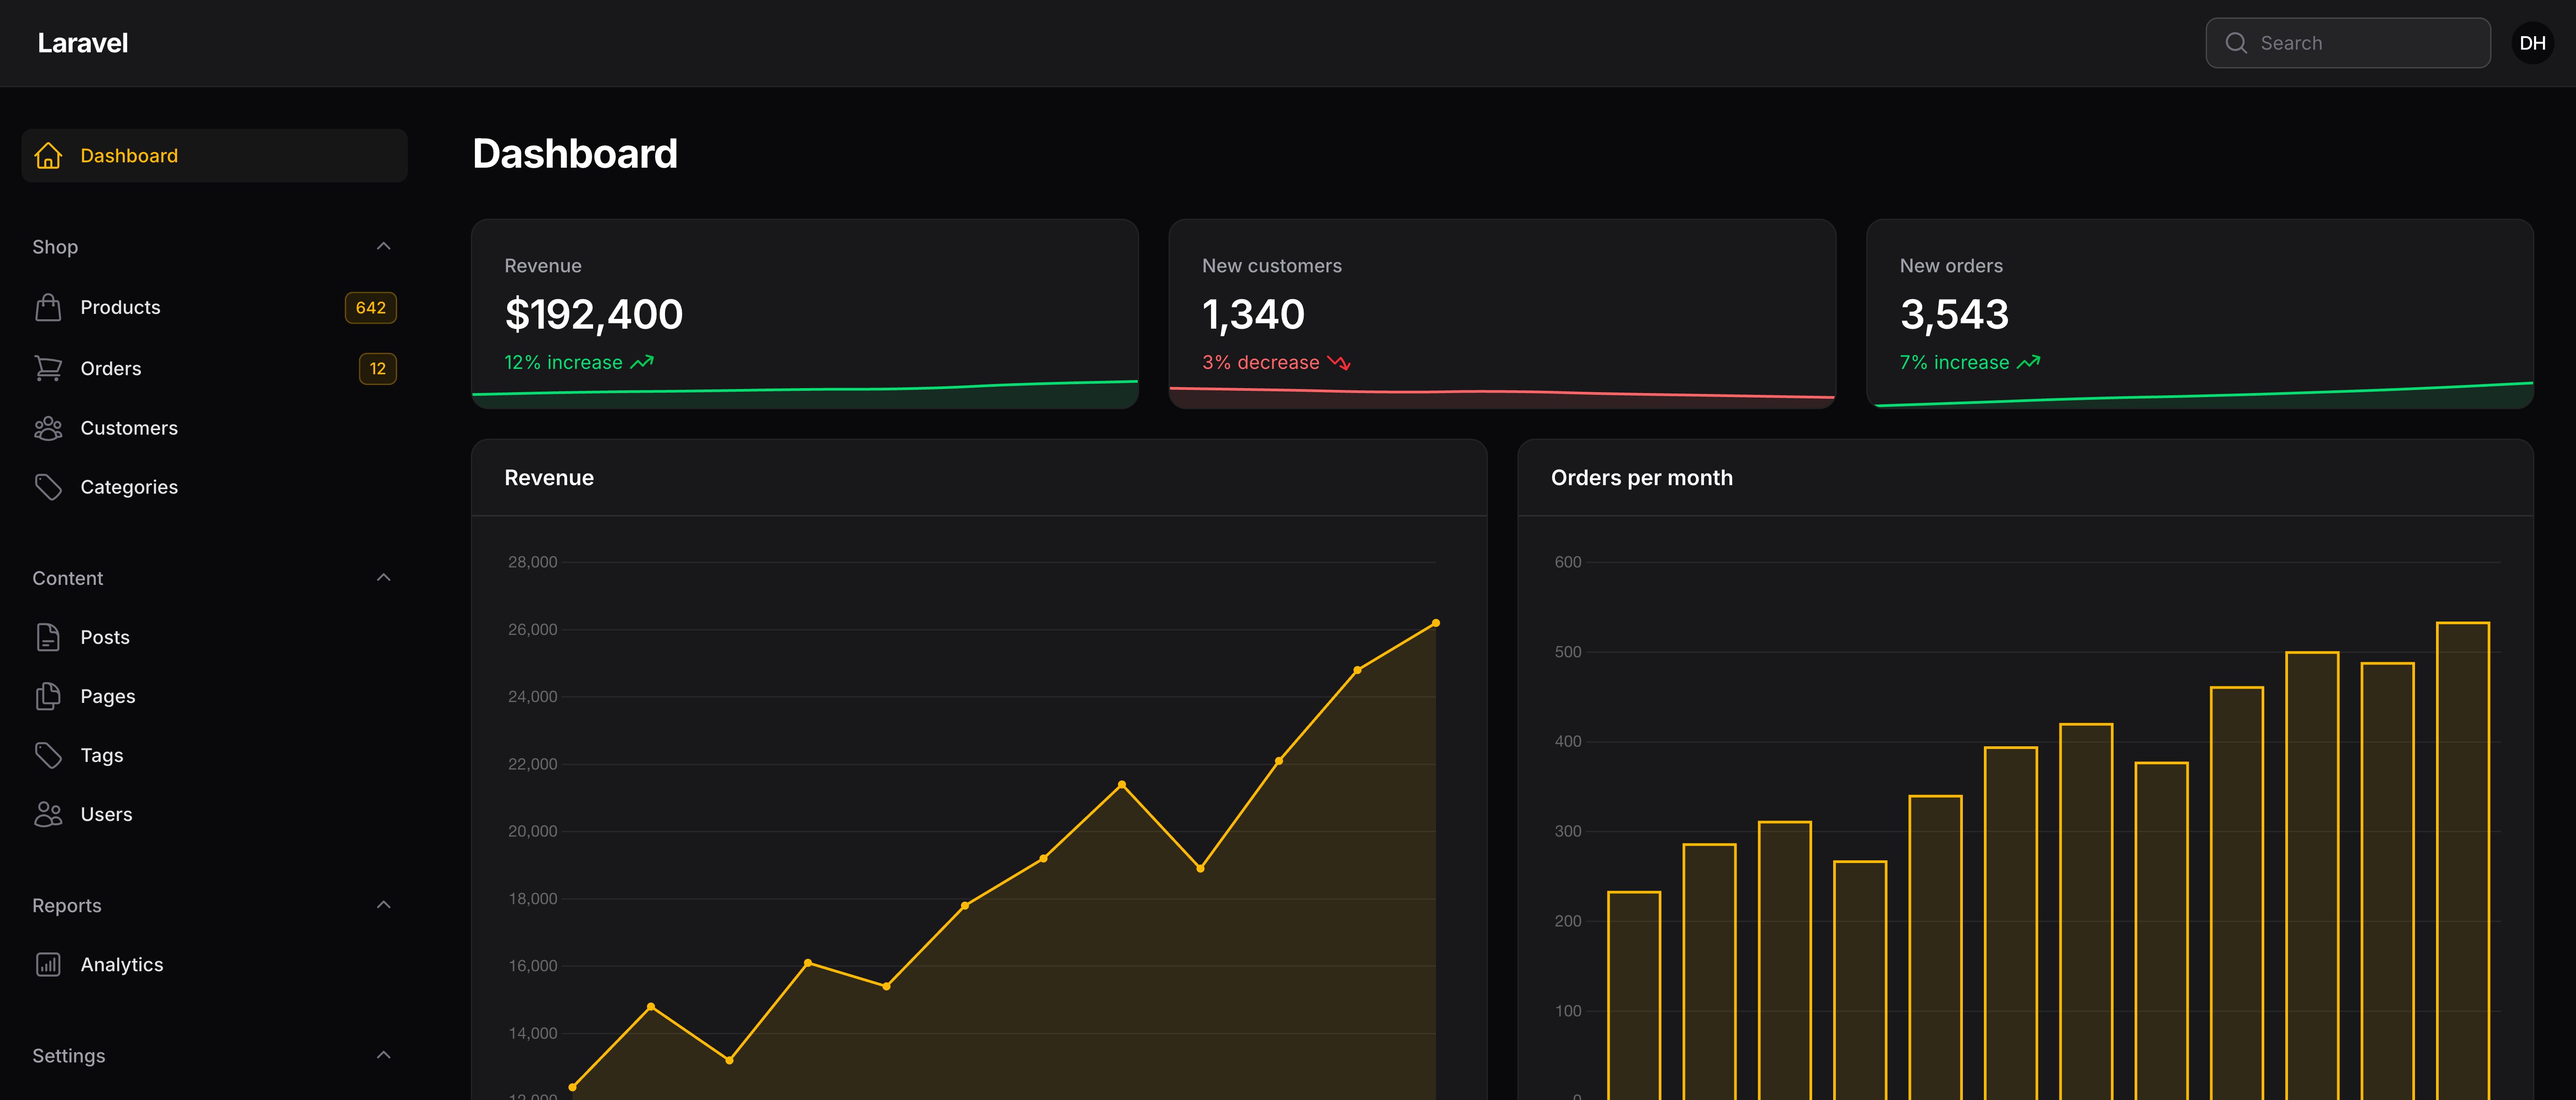Click the last data point on Revenue chart
This screenshot has width=2576, height=1100.
click(1436, 623)
